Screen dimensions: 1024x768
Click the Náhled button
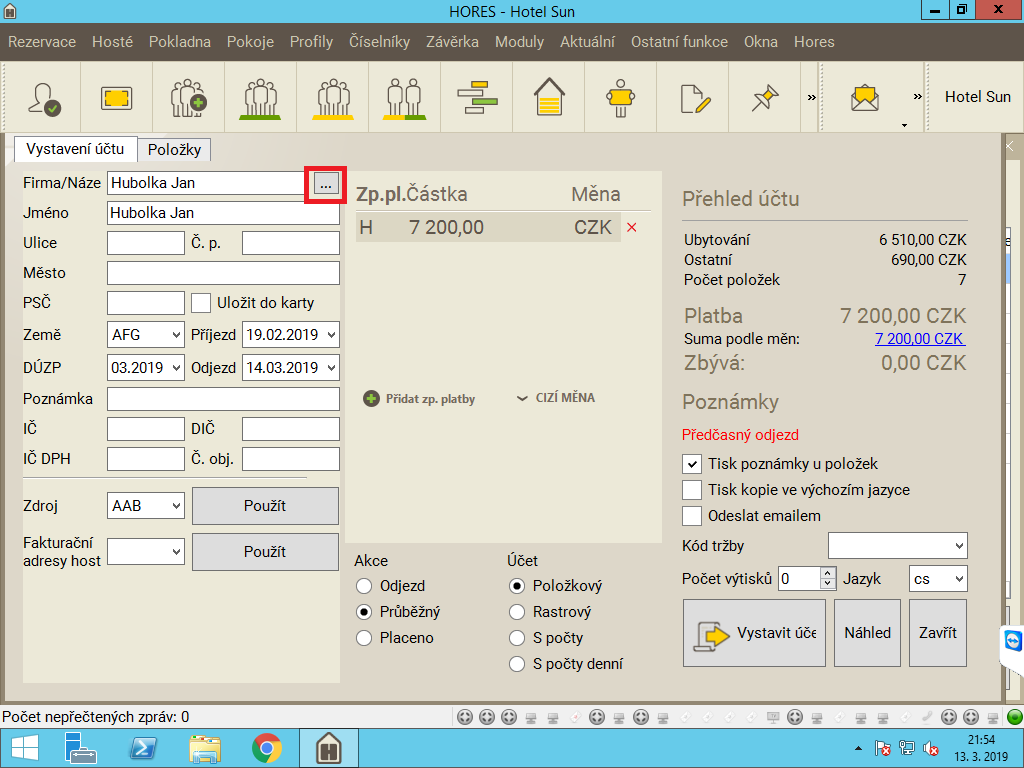867,633
